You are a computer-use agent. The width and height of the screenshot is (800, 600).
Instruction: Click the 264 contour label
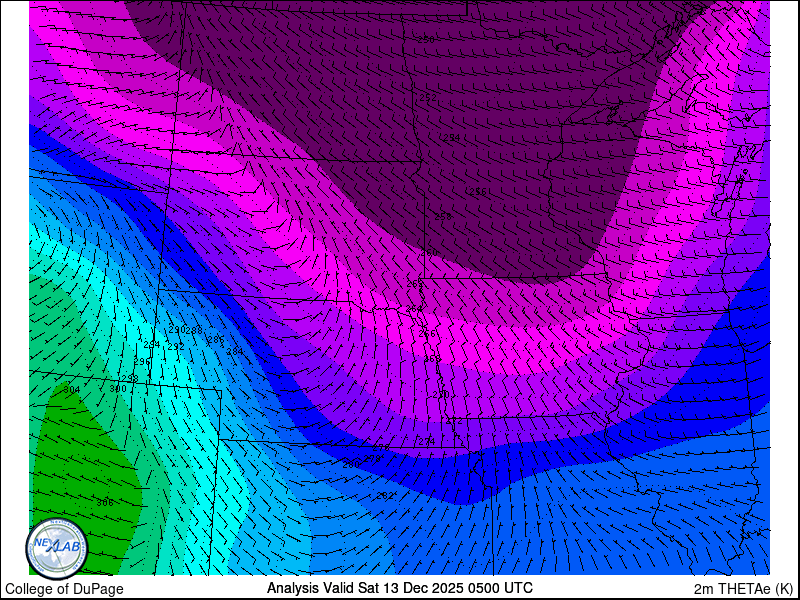(414, 309)
